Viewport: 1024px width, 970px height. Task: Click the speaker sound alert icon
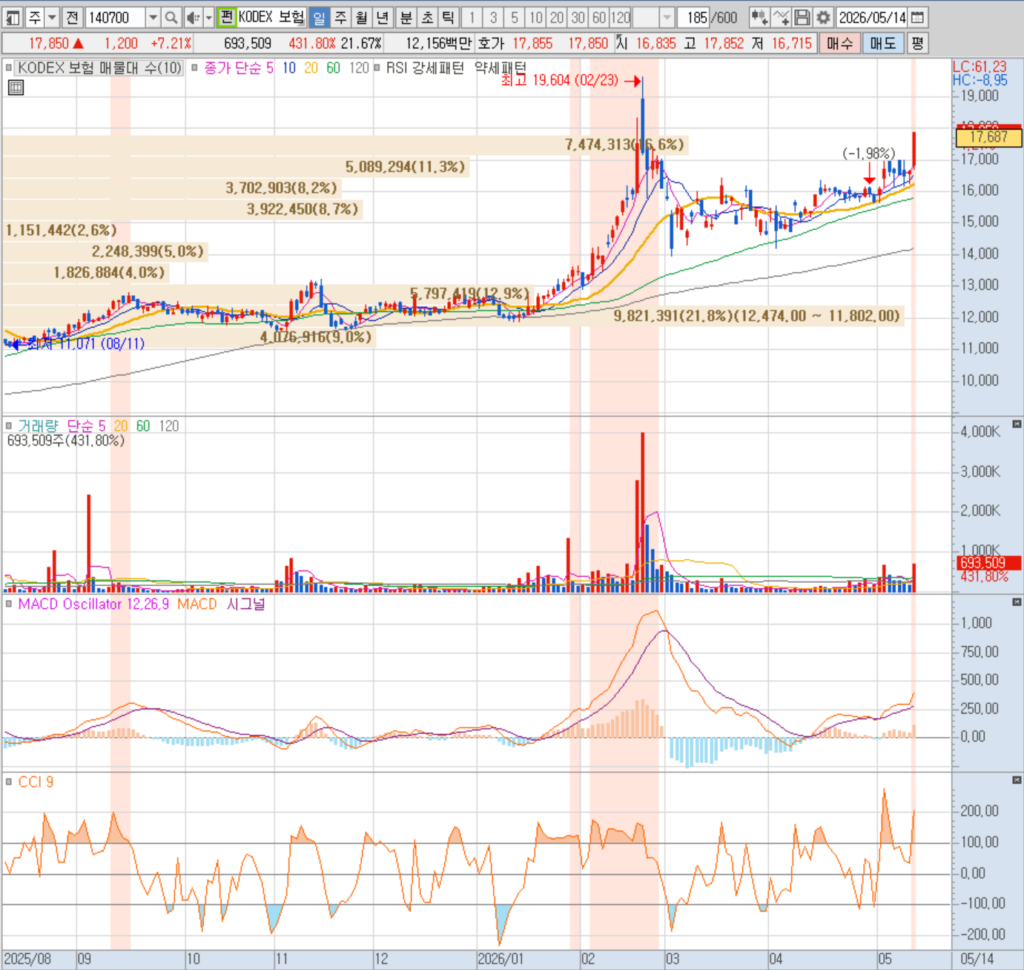point(193,18)
